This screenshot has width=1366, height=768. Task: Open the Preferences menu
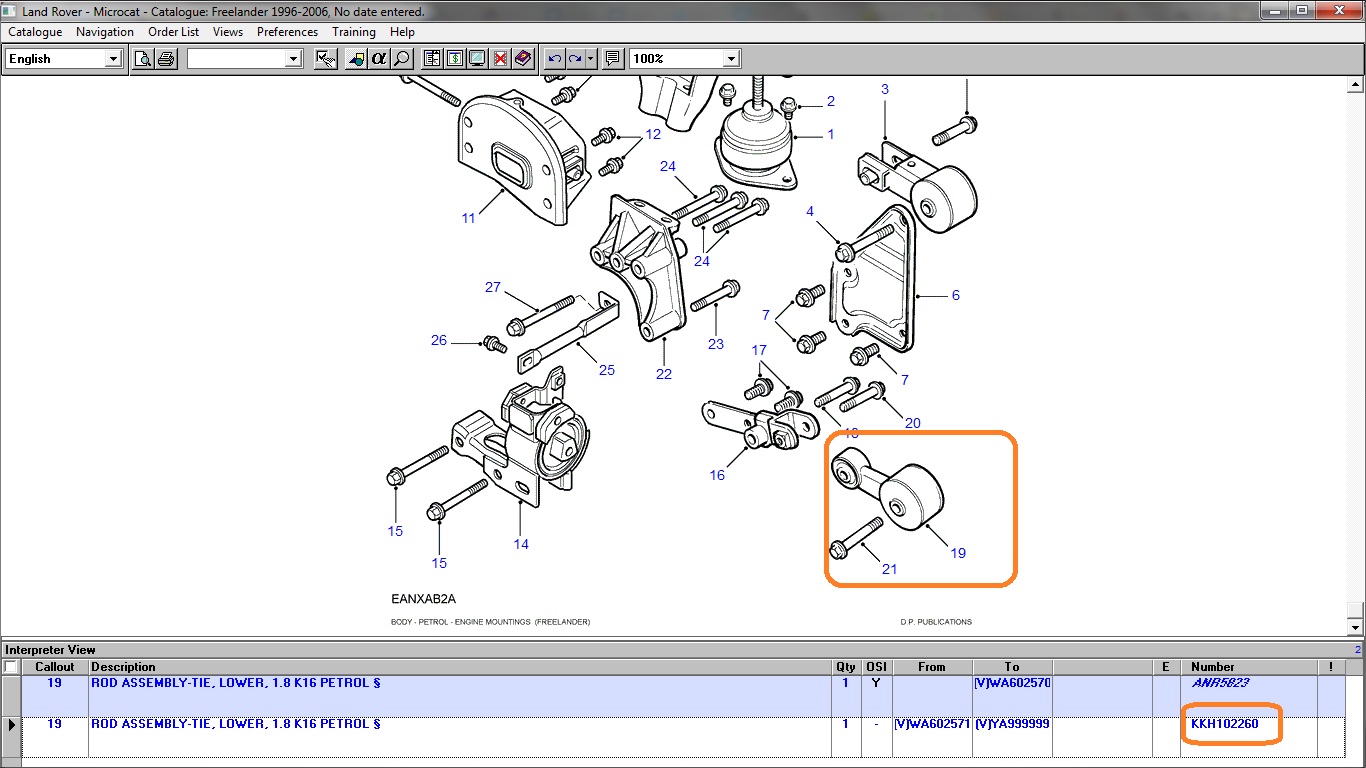(x=287, y=32)
